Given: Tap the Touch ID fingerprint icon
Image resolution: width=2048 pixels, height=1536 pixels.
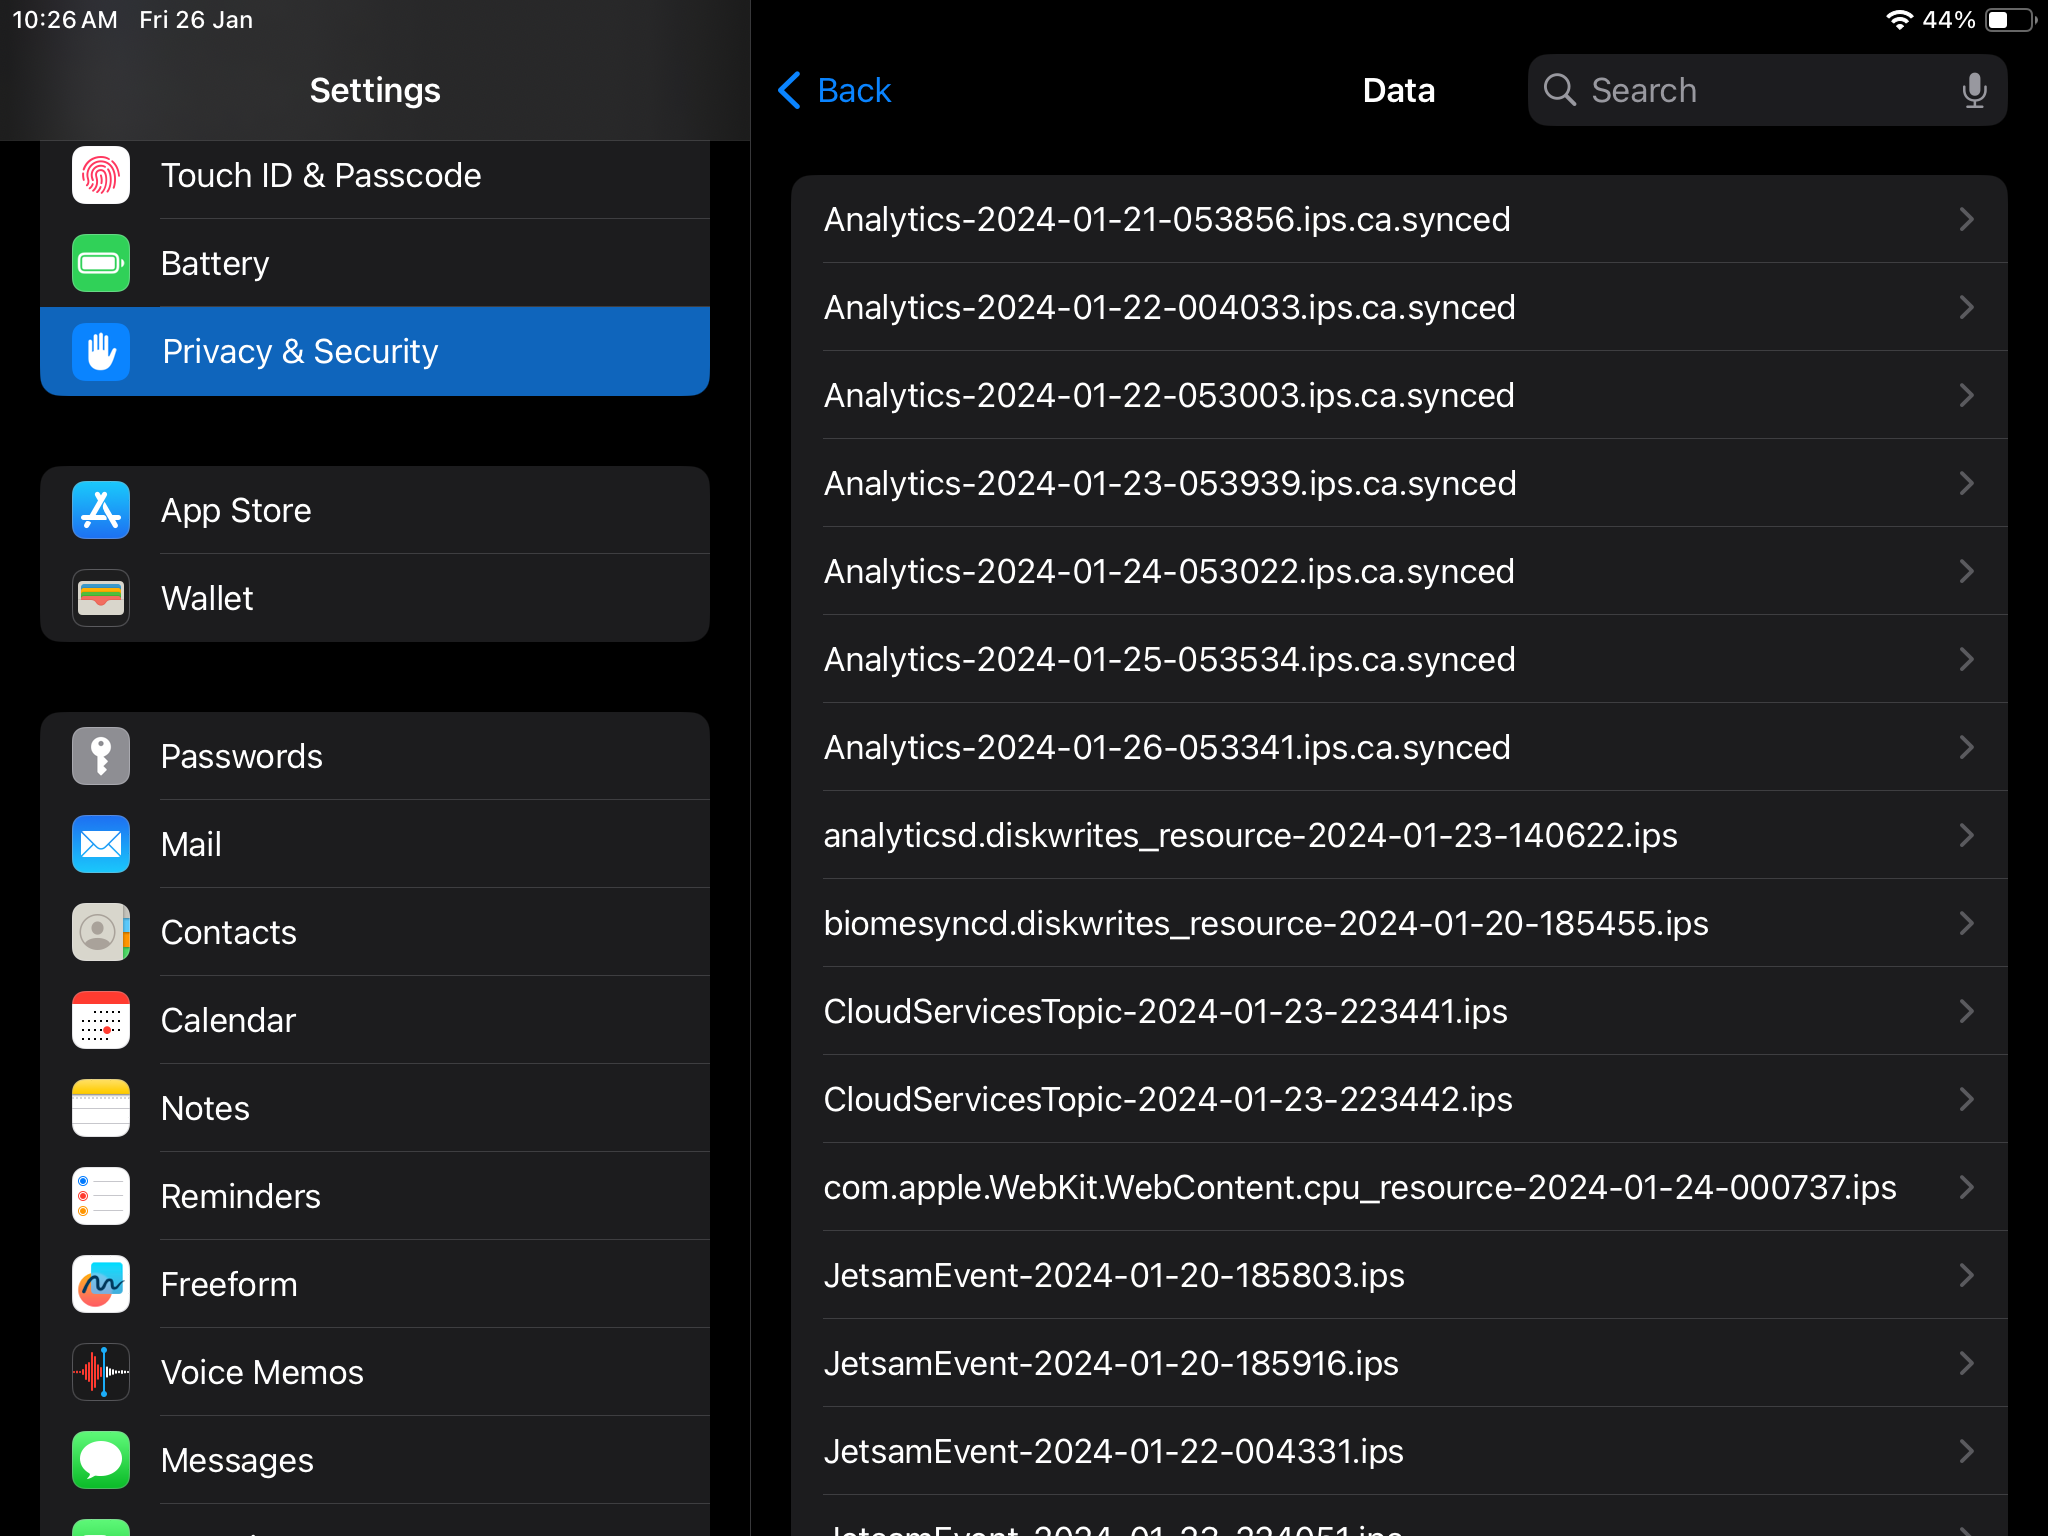Looking at the screenshot, I should click(100, 175).
